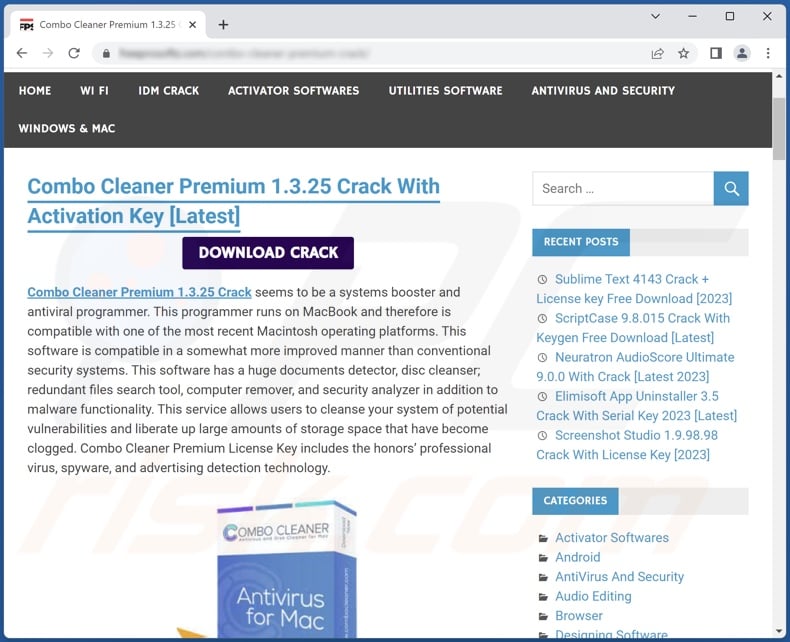Open the ANTIVIRUS AND SECURITY menu item
The height and width of the screenshot is (642, 790).
(603, 91)
